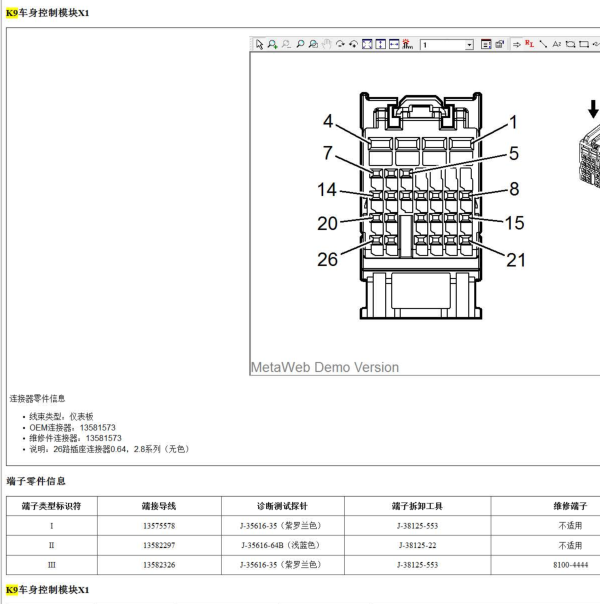Click terminal type identifier row III
Screen dimensions: 600x604
52,565
